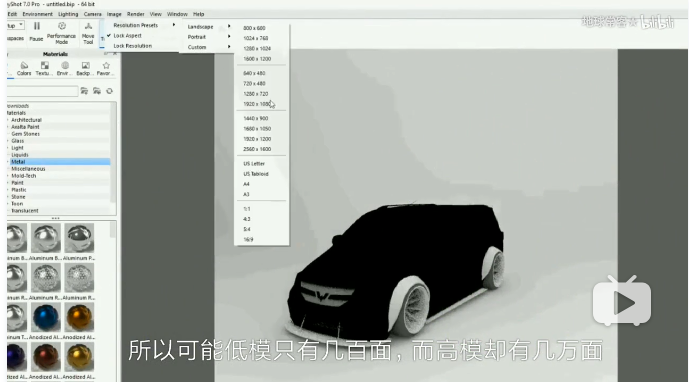This screenshot has width=689, height=382.
Task: Click the refresh library icon
Action: point(109,91)
